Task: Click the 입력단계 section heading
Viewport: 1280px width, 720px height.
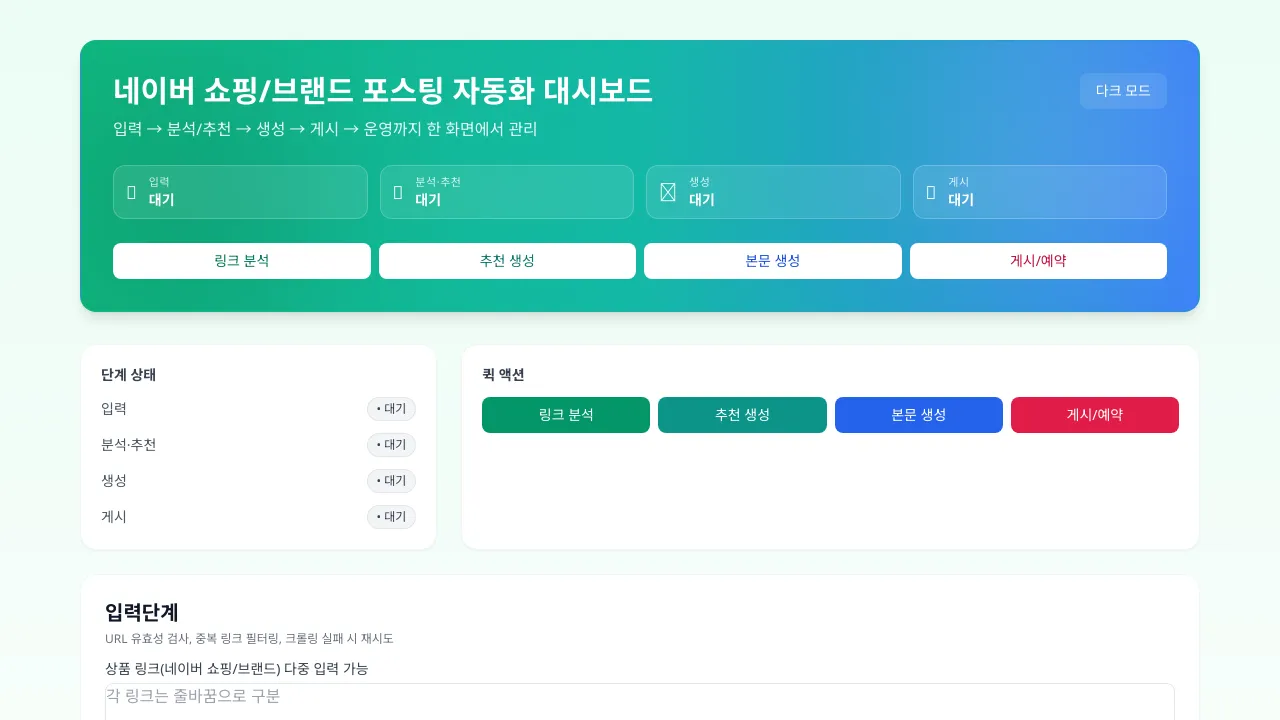Action: pos(141,613)
